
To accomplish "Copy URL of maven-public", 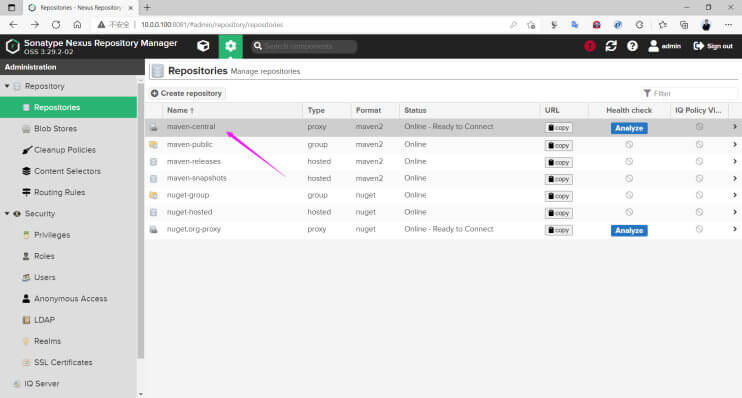I will coord(559,145).
